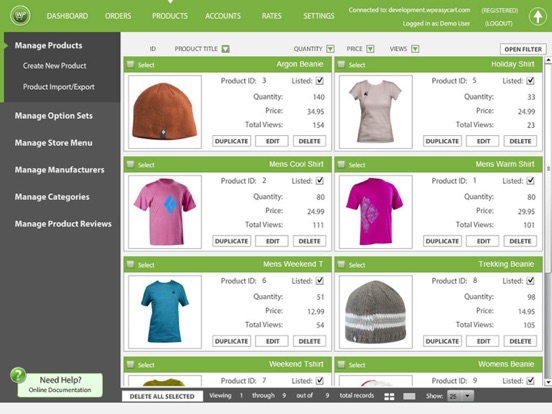Viewport: 552px width, 414px height.
Task: Open the Show records count dropdown
Action: pos(460,396)
